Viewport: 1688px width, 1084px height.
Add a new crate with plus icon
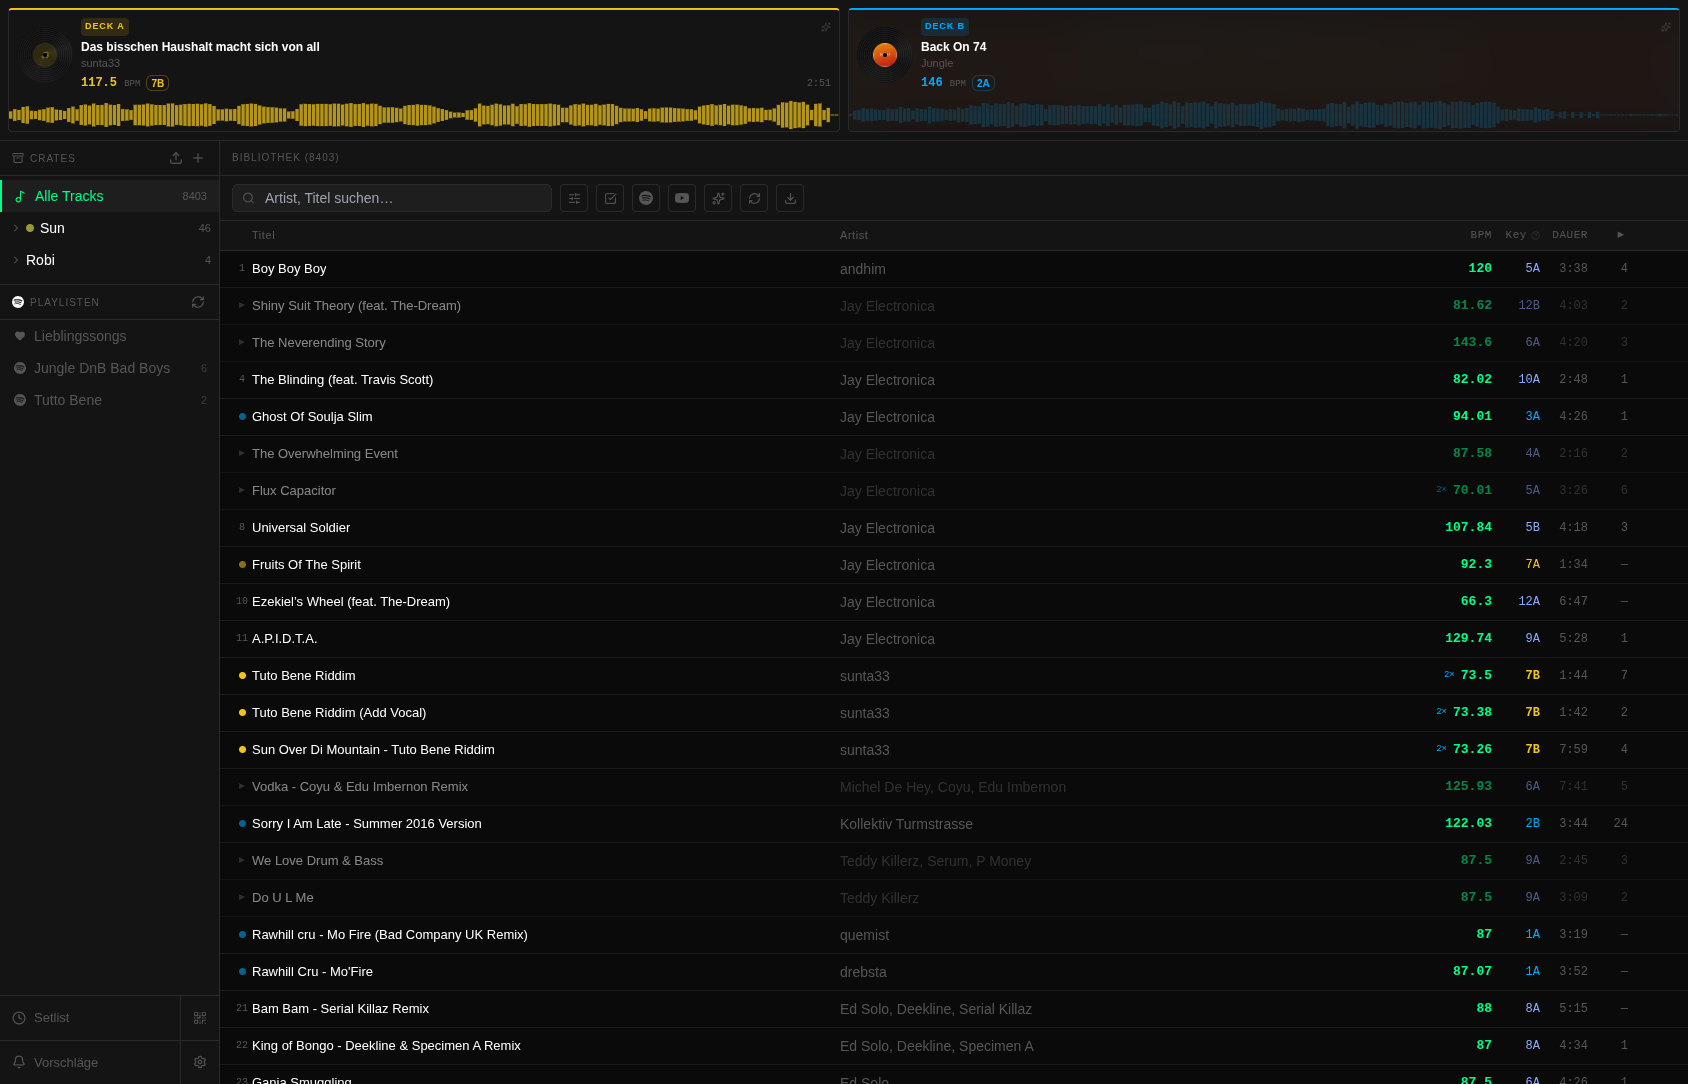tap(198, 158)
